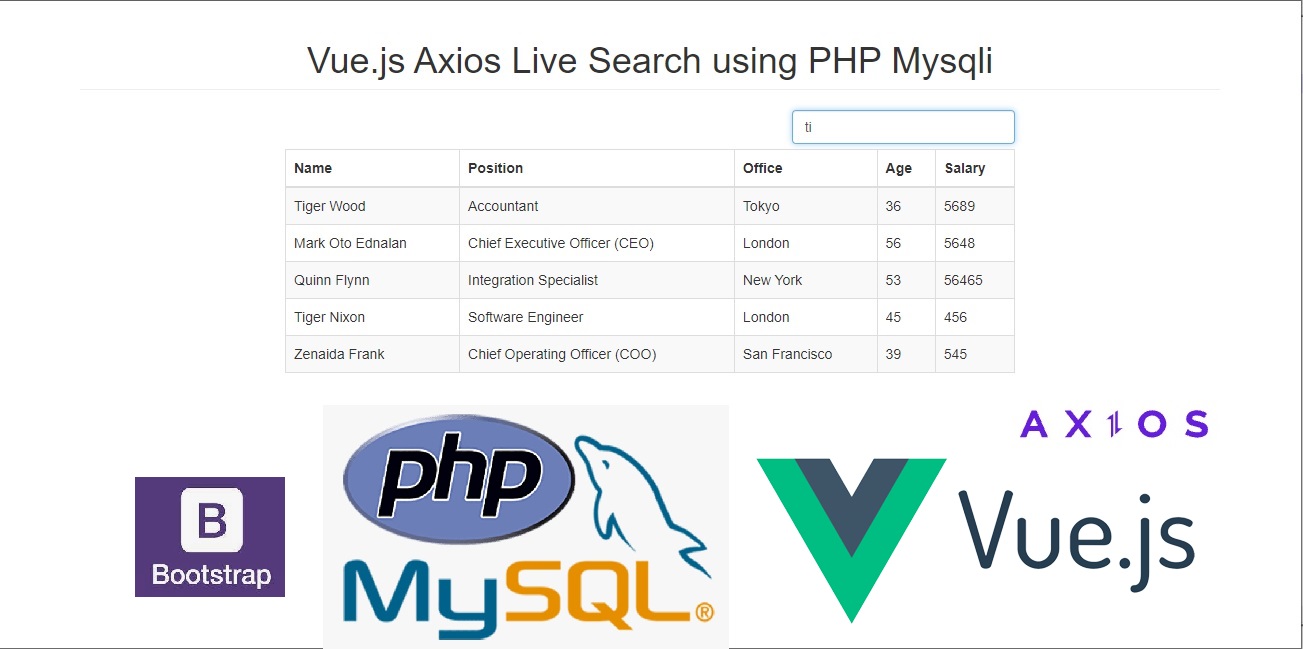Click the live search input containing "ti"
This screenshot has width=1303, height=649.
903,127
